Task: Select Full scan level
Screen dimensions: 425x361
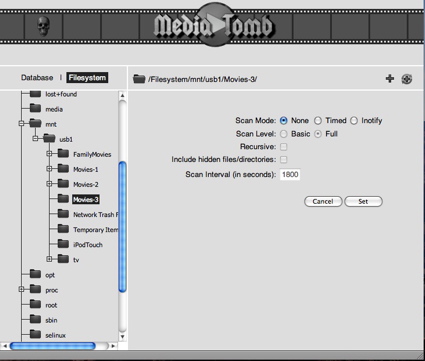Action: 318,134
